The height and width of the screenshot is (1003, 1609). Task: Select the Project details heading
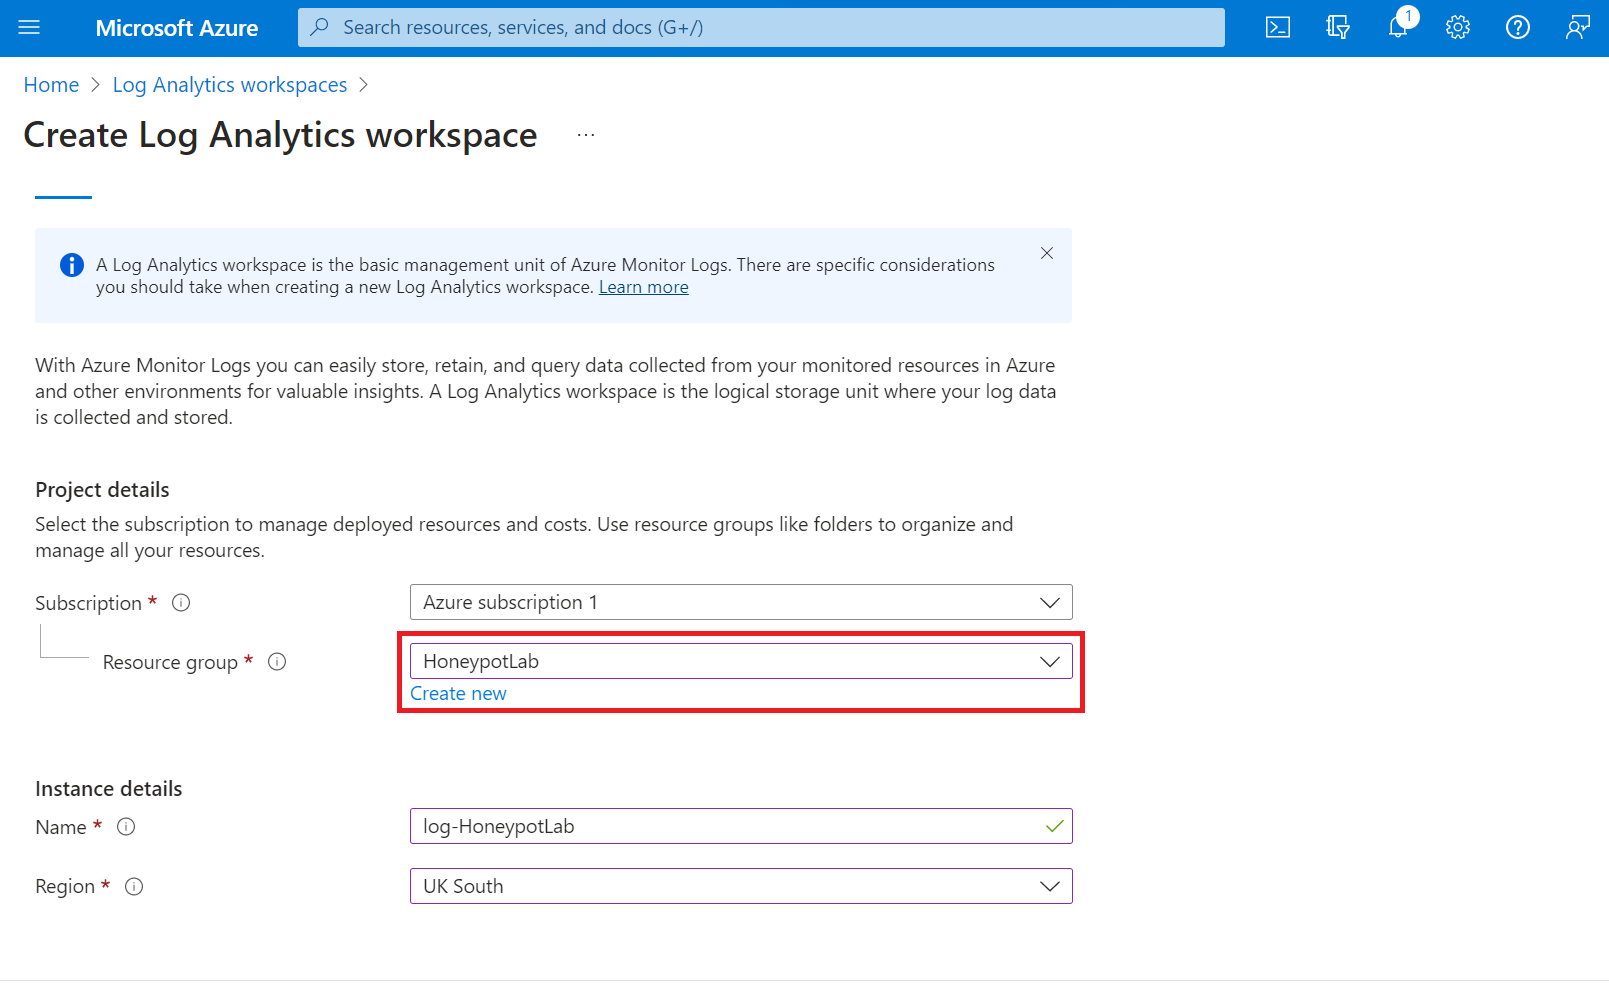(102, 490)
